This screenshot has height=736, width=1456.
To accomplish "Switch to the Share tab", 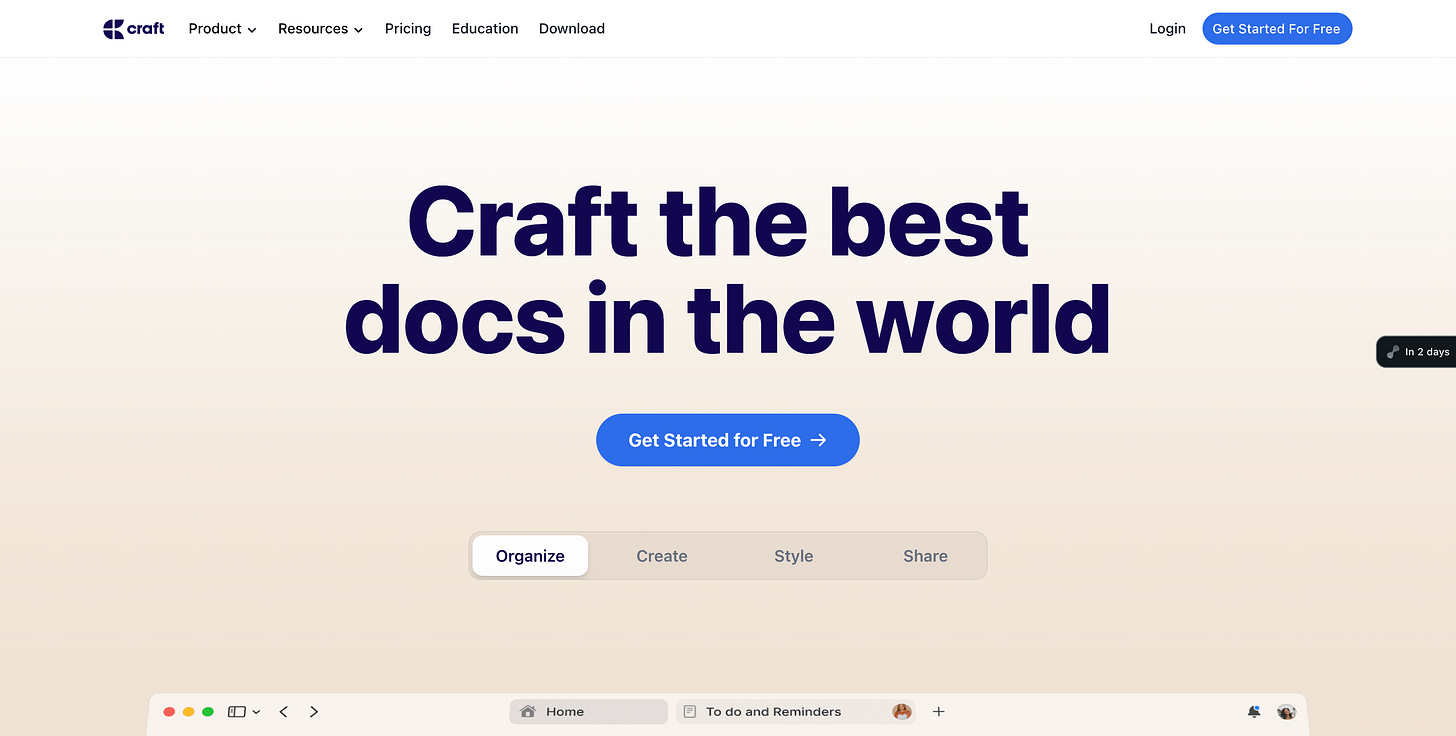I will [925, 556].
